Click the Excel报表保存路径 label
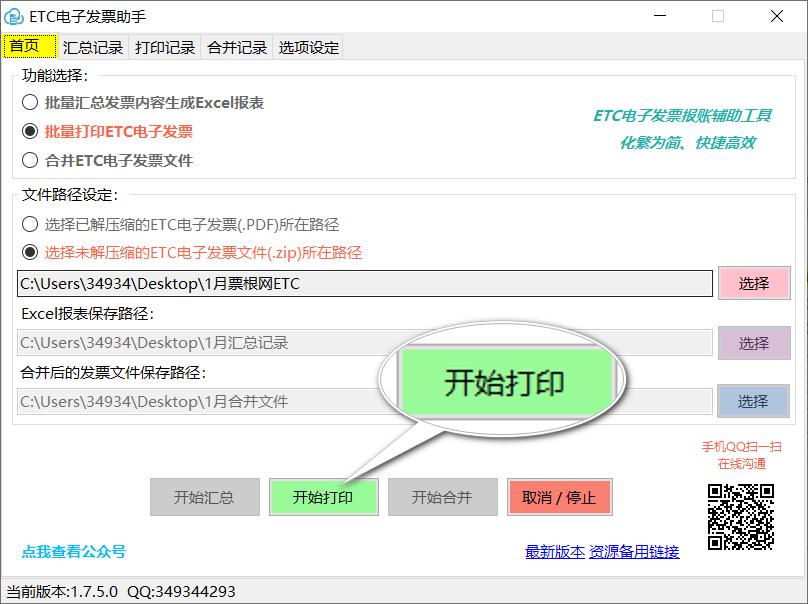The height and width of the screenshot is (604, 808). 88,313
